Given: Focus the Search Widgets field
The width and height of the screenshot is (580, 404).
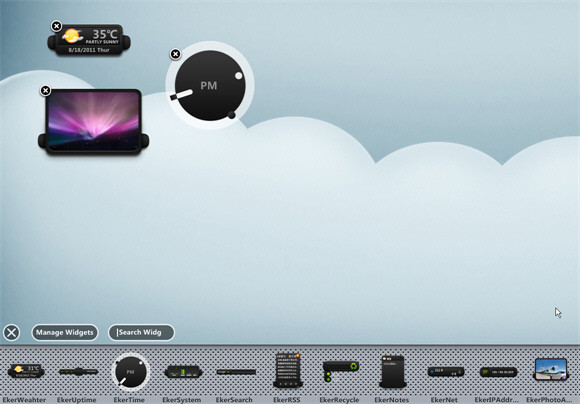Looking at the screenshot, I should [141, 332].
